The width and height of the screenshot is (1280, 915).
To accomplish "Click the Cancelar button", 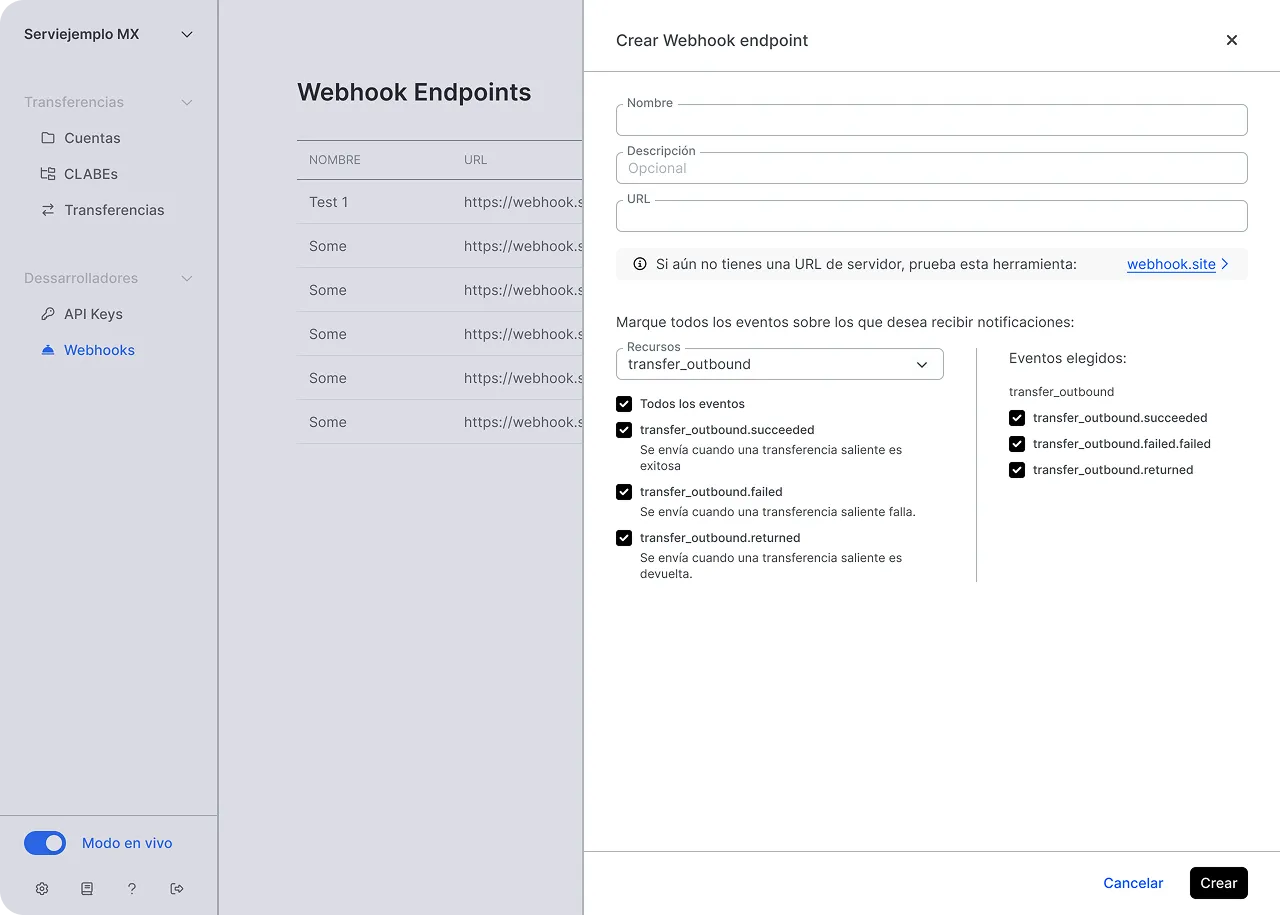I will click(x=1133, y=883).
